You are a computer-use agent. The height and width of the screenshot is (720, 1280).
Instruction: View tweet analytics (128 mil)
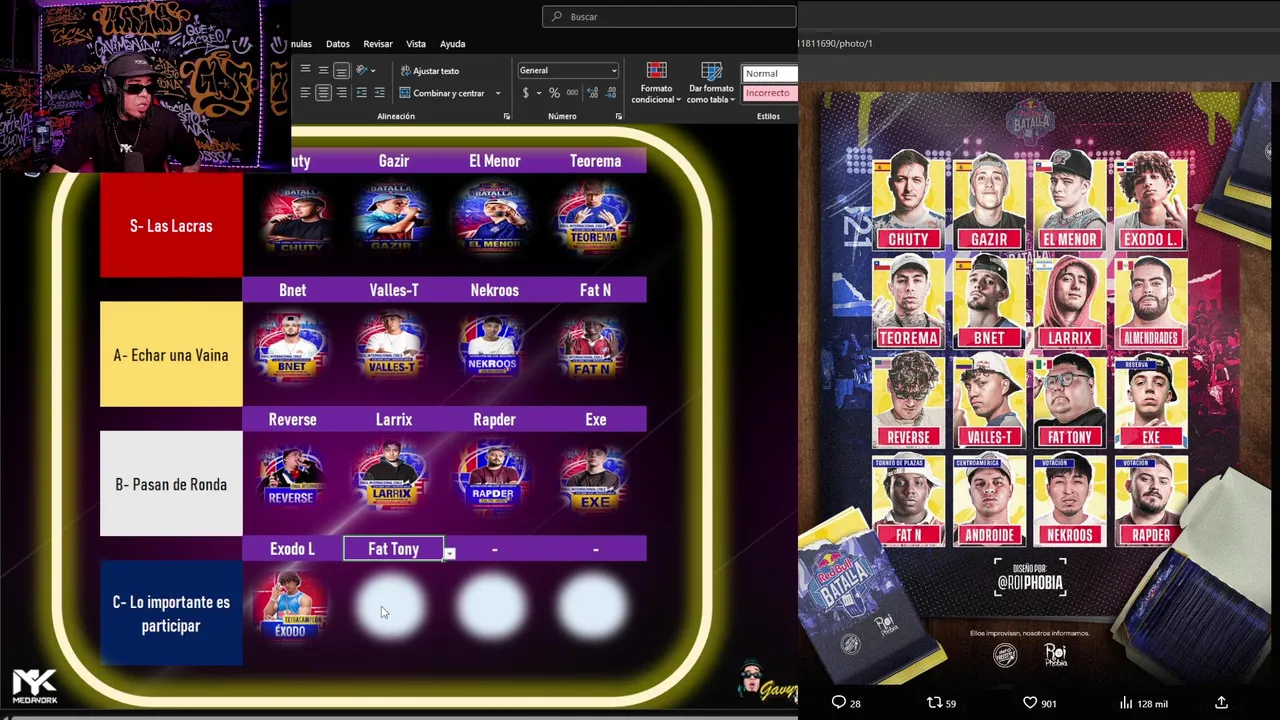click(1145, 703)
